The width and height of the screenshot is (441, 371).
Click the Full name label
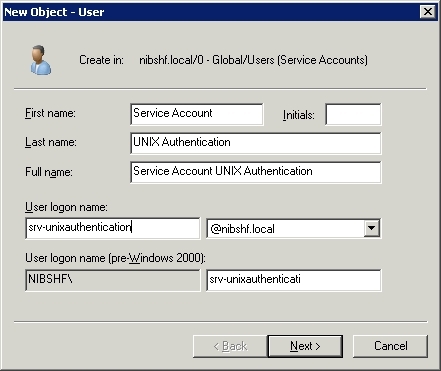tap(49, 172)
